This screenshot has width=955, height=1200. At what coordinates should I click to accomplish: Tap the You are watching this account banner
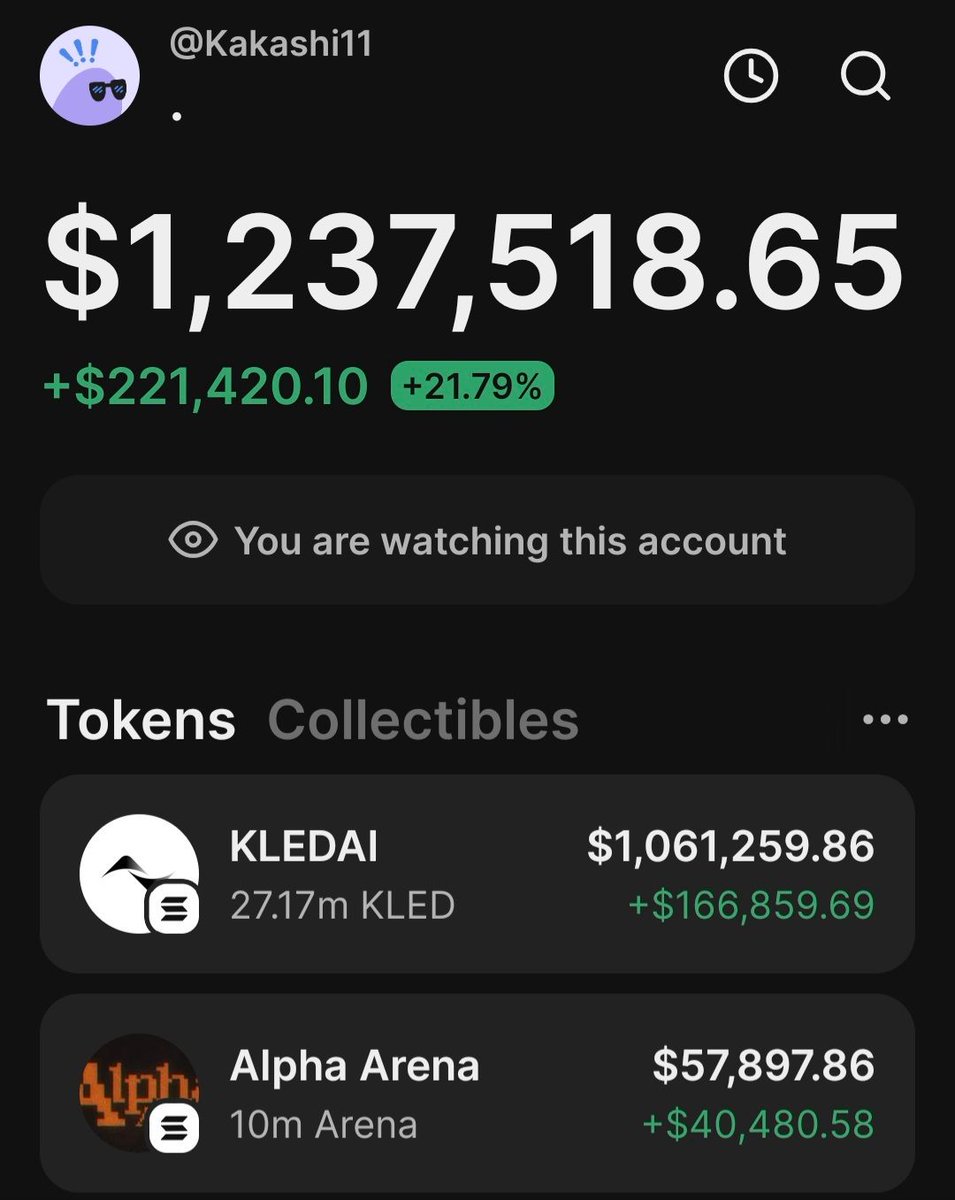tap(477, 541)
